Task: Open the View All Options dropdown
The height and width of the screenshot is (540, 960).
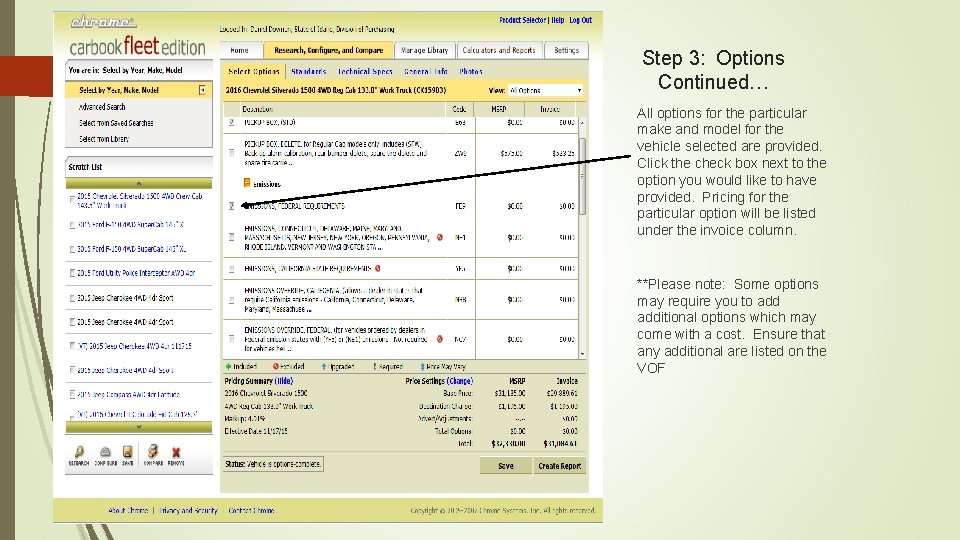Action: [545, 90]
